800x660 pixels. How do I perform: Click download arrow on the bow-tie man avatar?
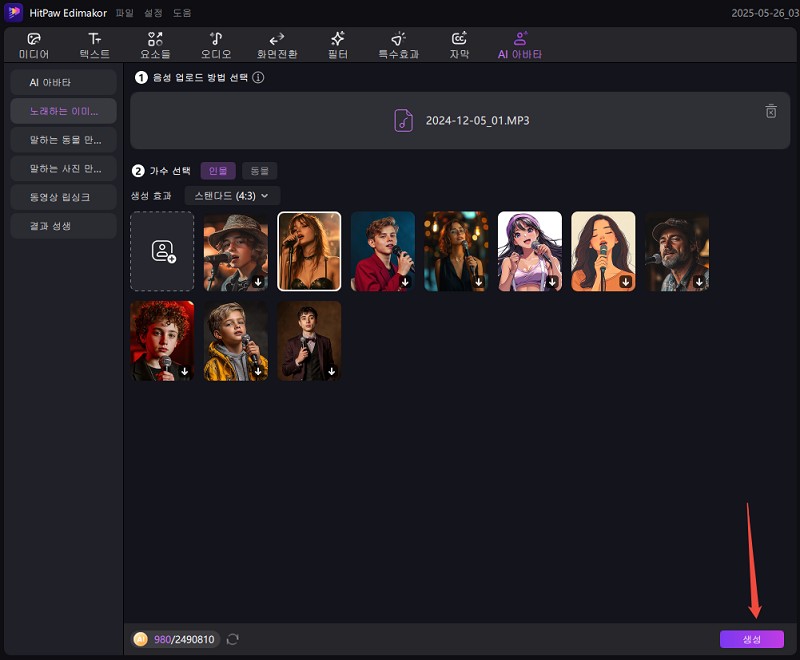click(x=332, y=371)
